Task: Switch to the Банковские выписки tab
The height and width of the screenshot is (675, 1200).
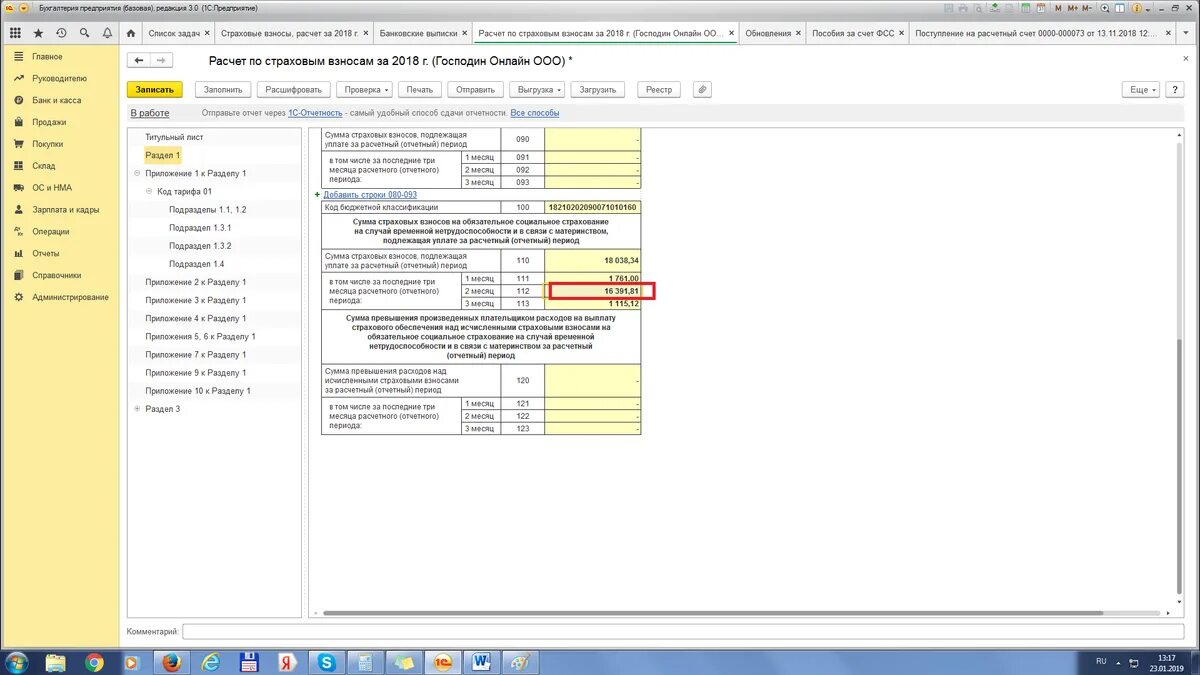Action: click(x=418, y=33)
